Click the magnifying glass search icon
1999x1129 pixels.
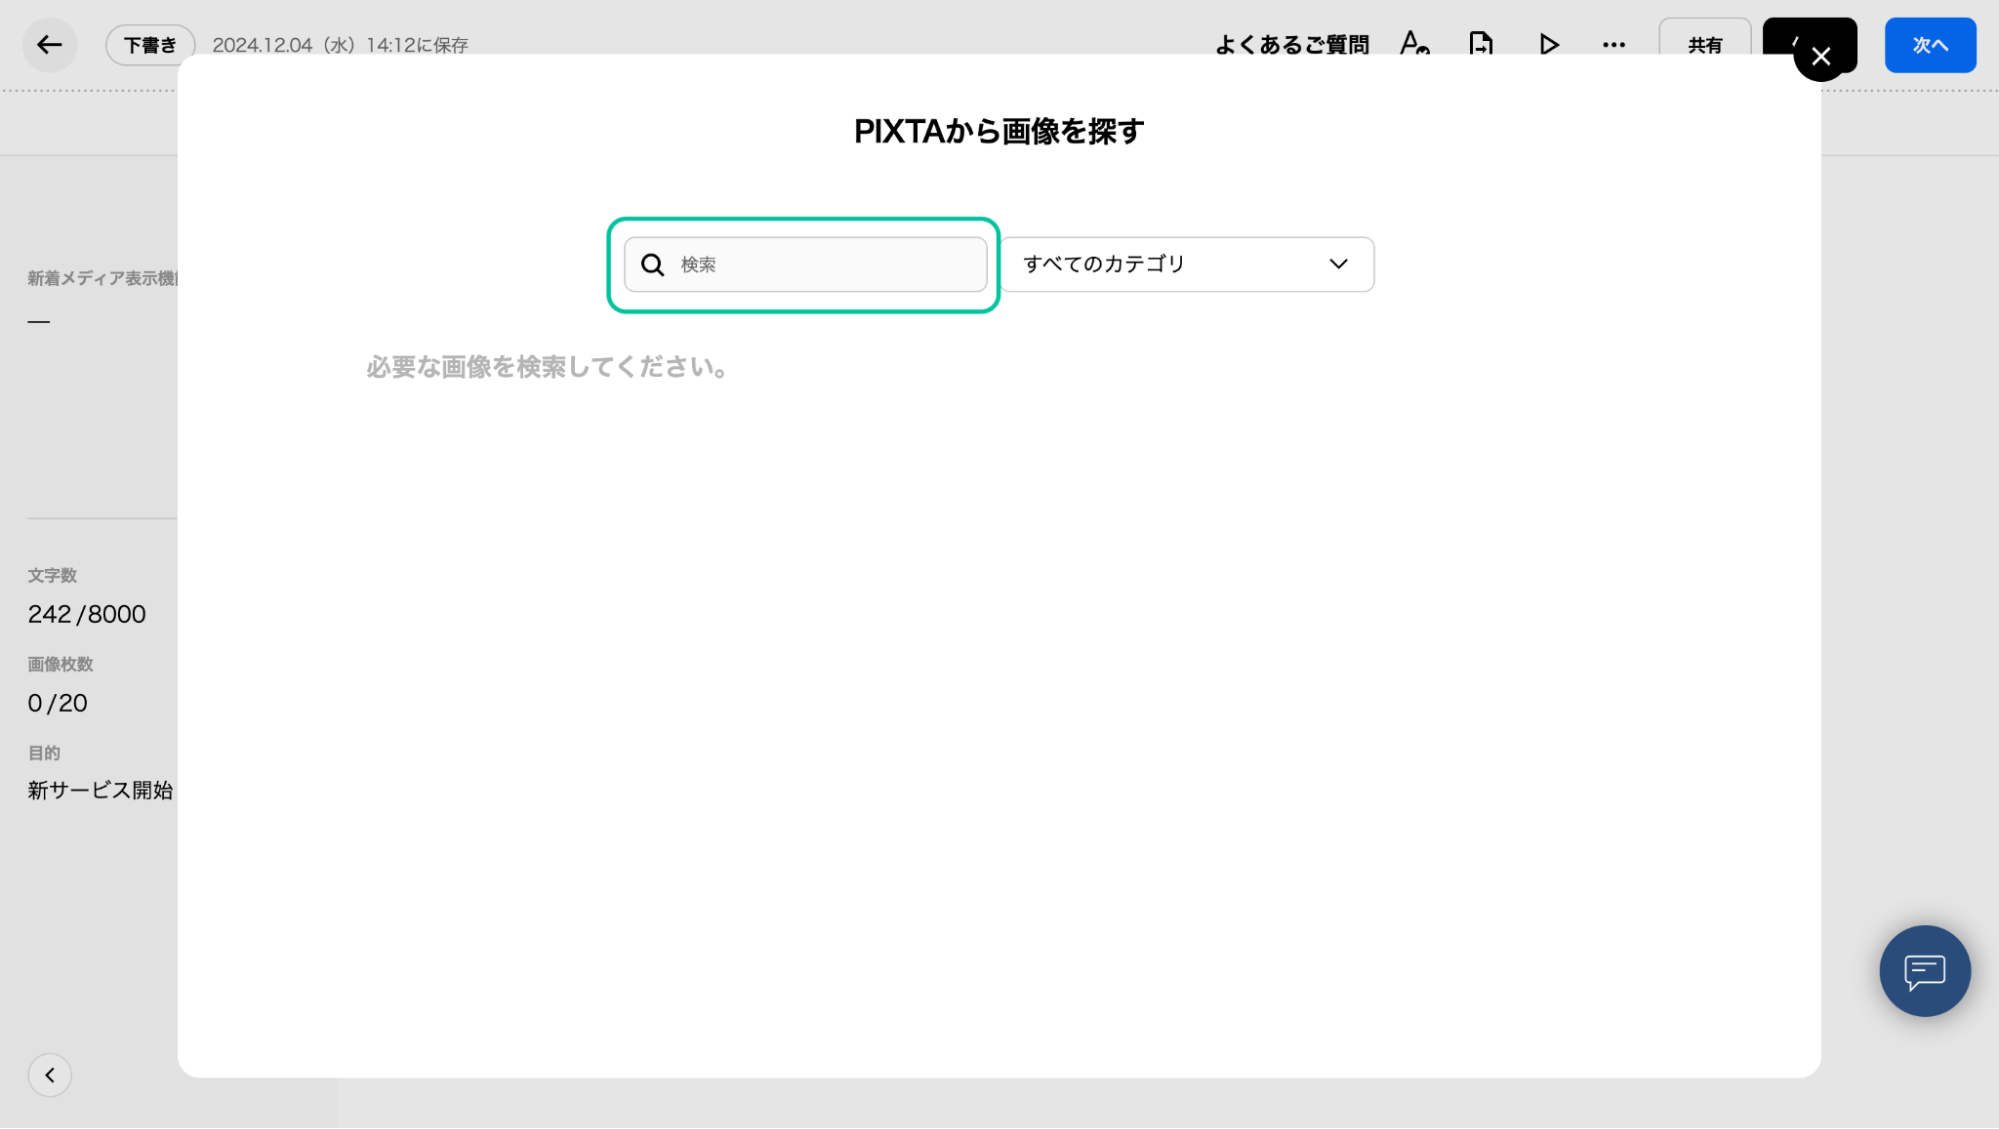[x=653, y=265]
